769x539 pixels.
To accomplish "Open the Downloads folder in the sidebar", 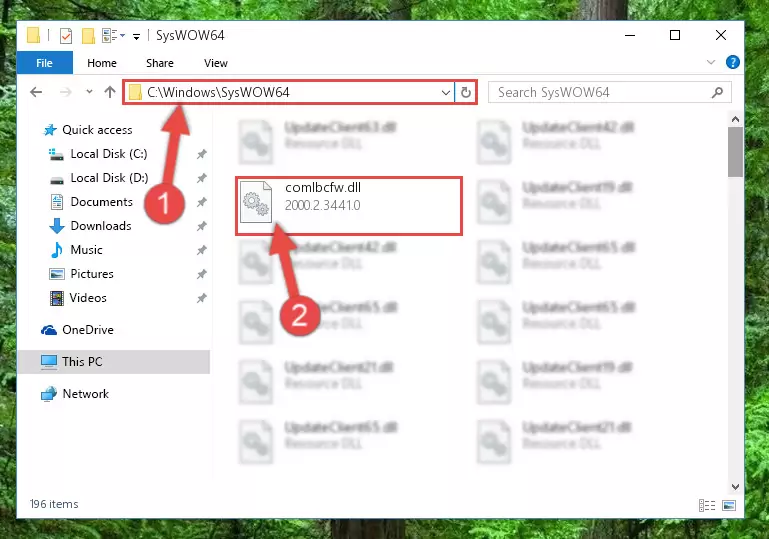I will point(91,226).
